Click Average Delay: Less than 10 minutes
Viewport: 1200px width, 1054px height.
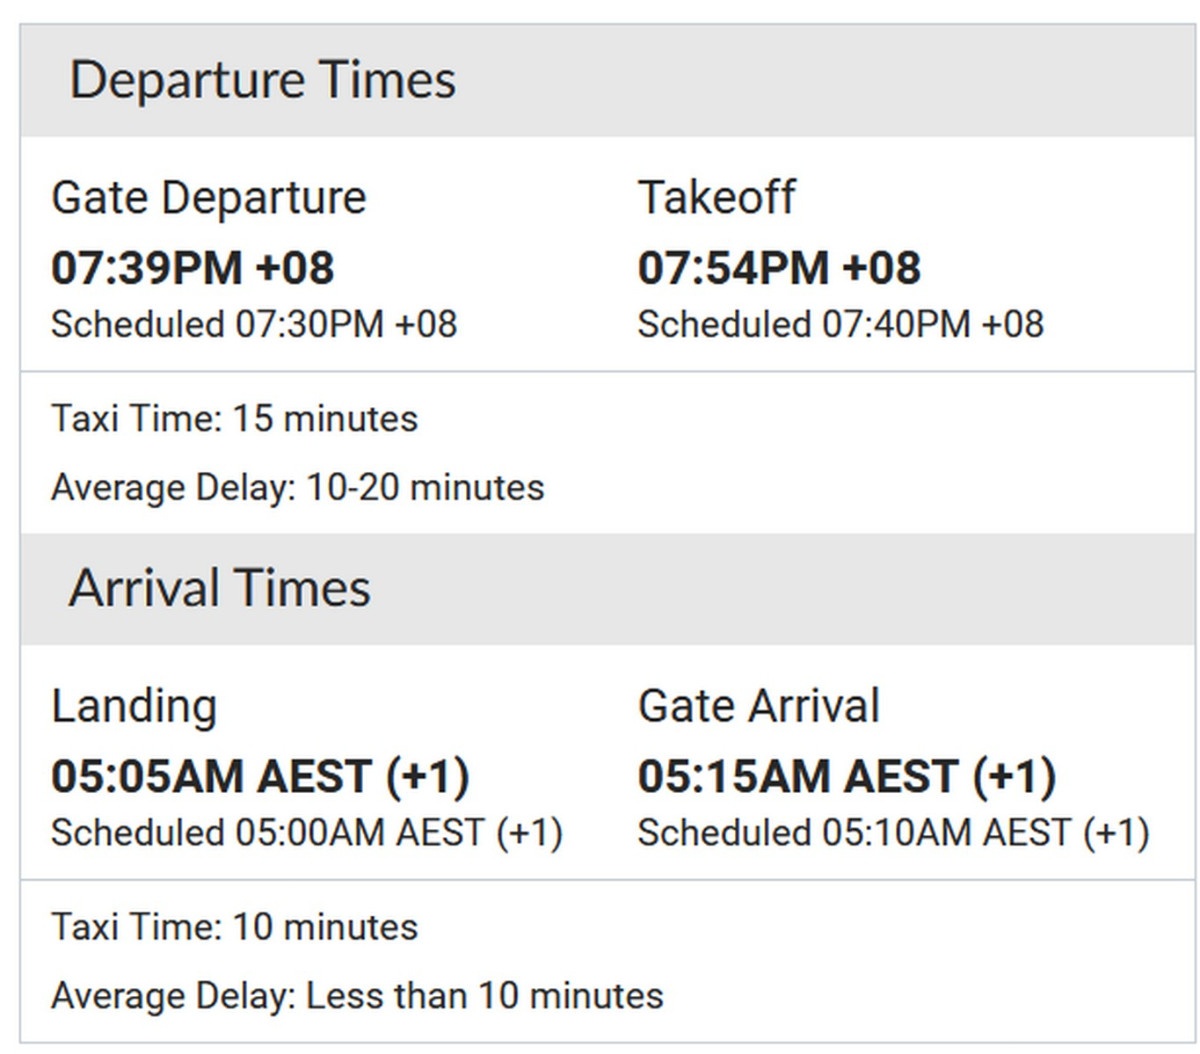pos(357,997)
